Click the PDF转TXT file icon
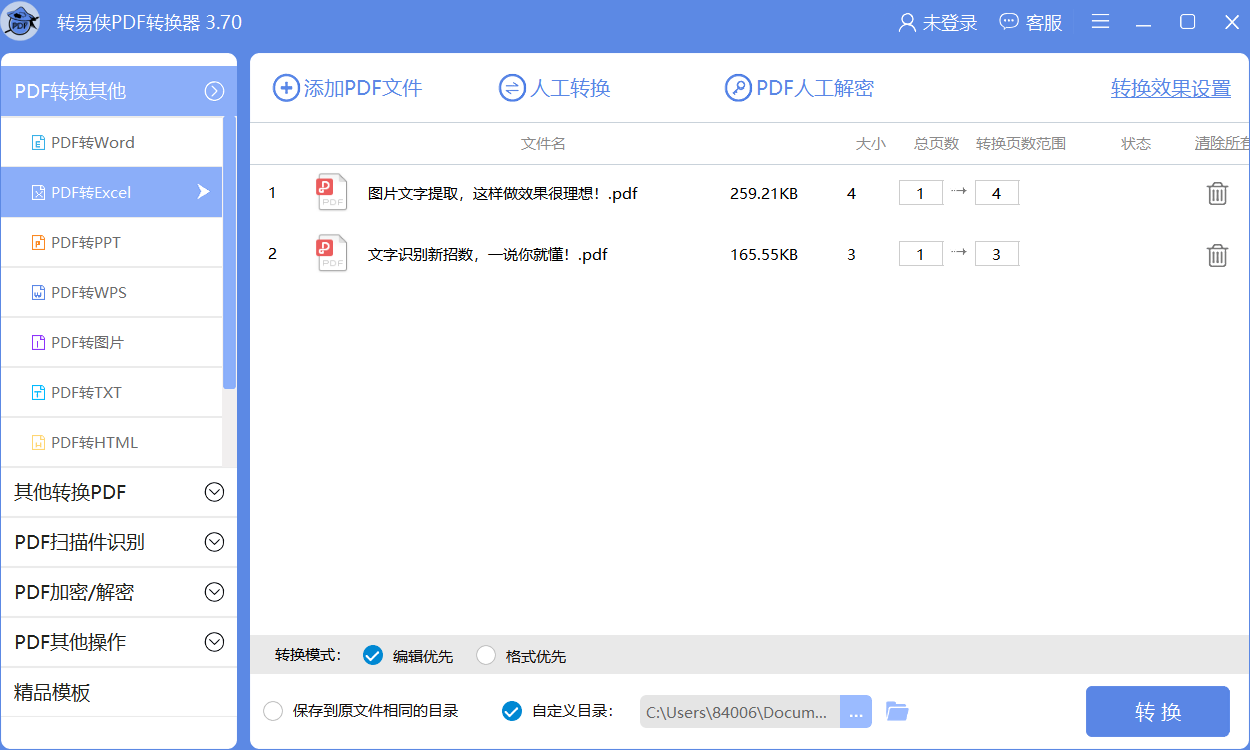The height and width of the screenshot is (750, 1250). [39, 393]
